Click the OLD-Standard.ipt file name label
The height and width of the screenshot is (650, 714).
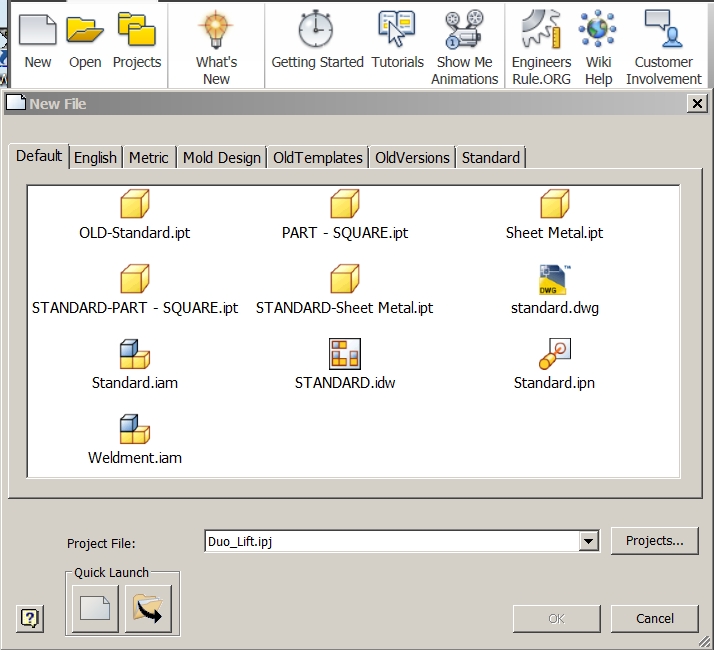click(x=135, y=233)
